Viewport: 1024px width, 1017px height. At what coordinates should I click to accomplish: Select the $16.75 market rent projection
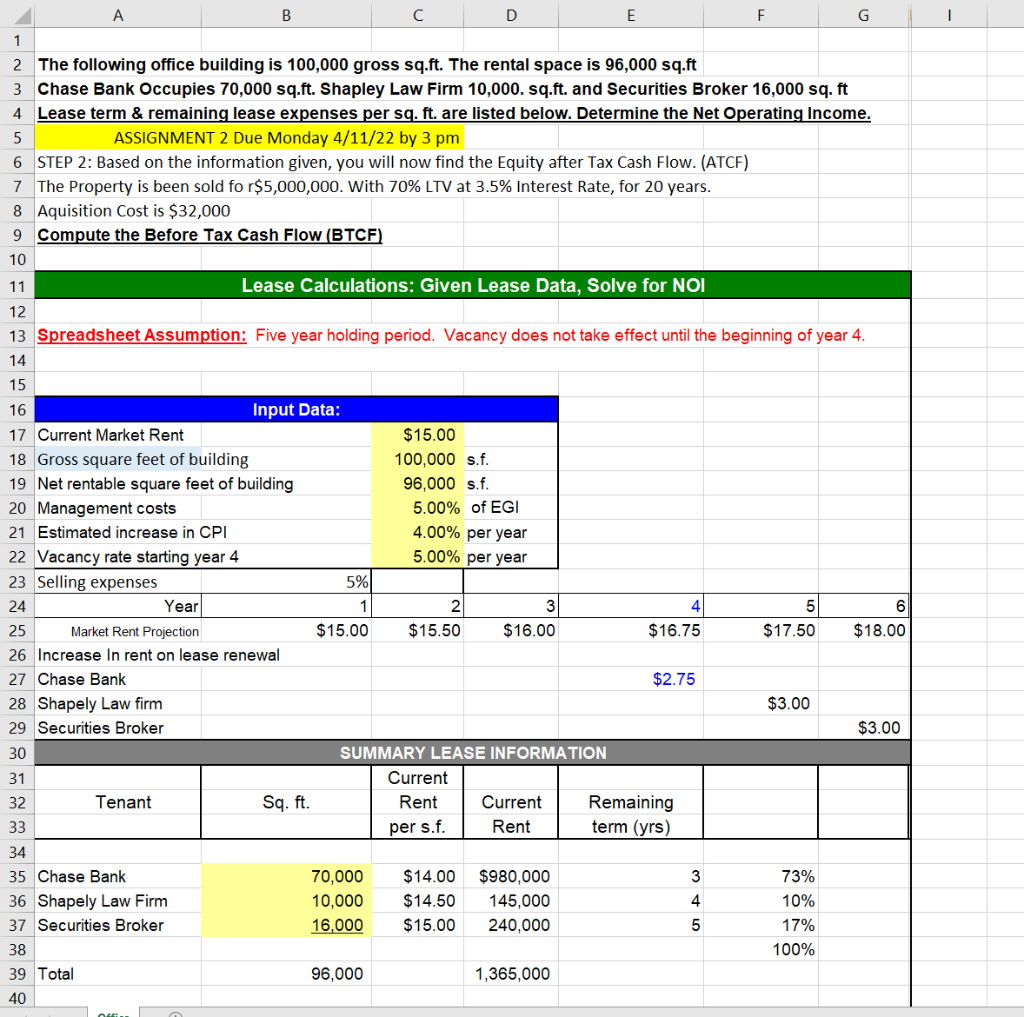click(631, 630)
